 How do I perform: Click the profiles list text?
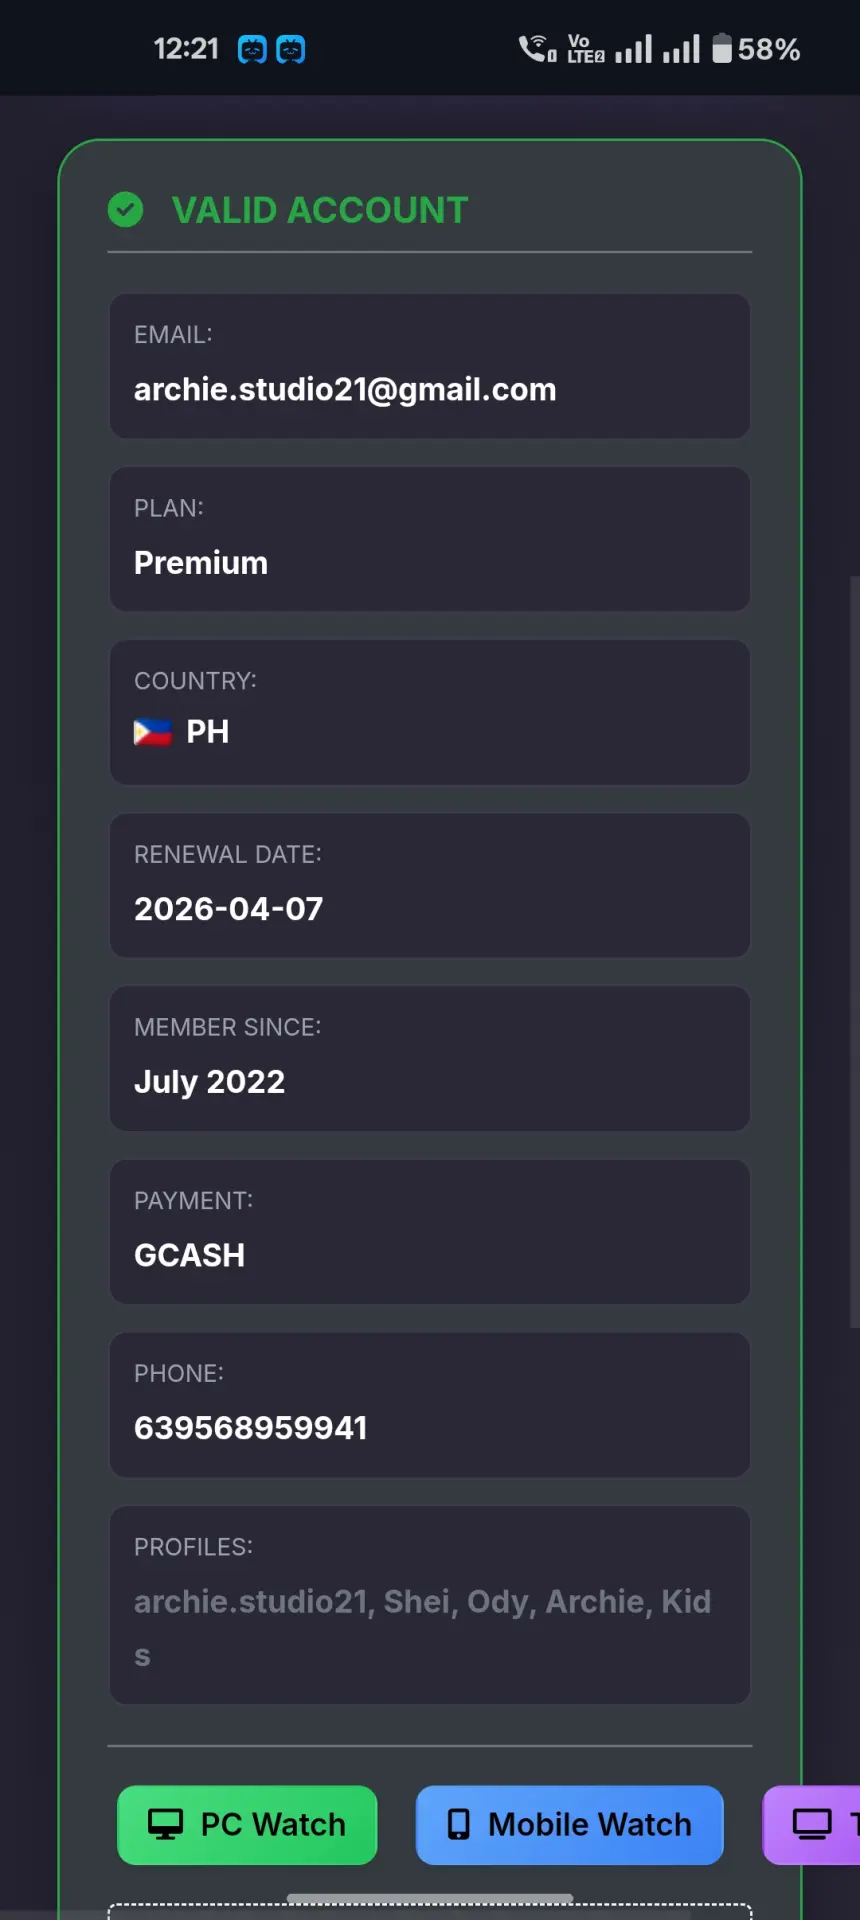[422, 1628]
